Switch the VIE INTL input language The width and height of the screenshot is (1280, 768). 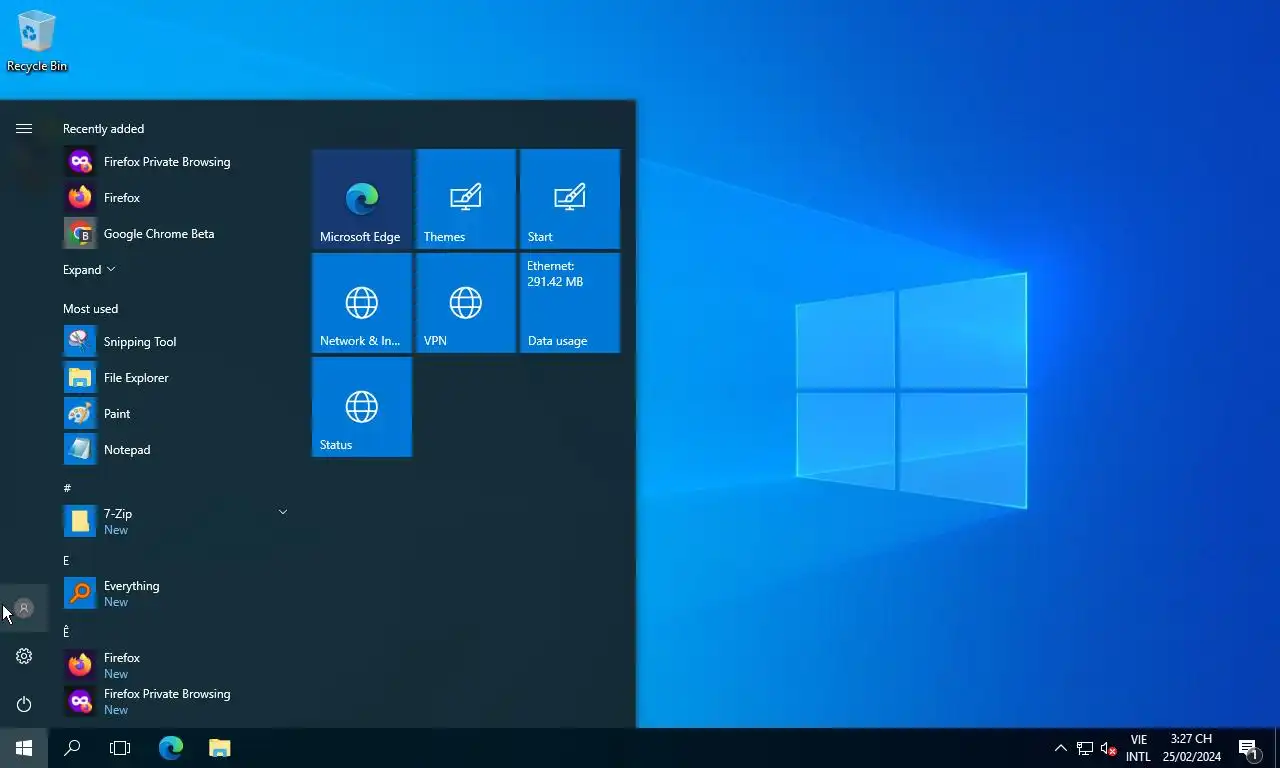[1138, 748]
